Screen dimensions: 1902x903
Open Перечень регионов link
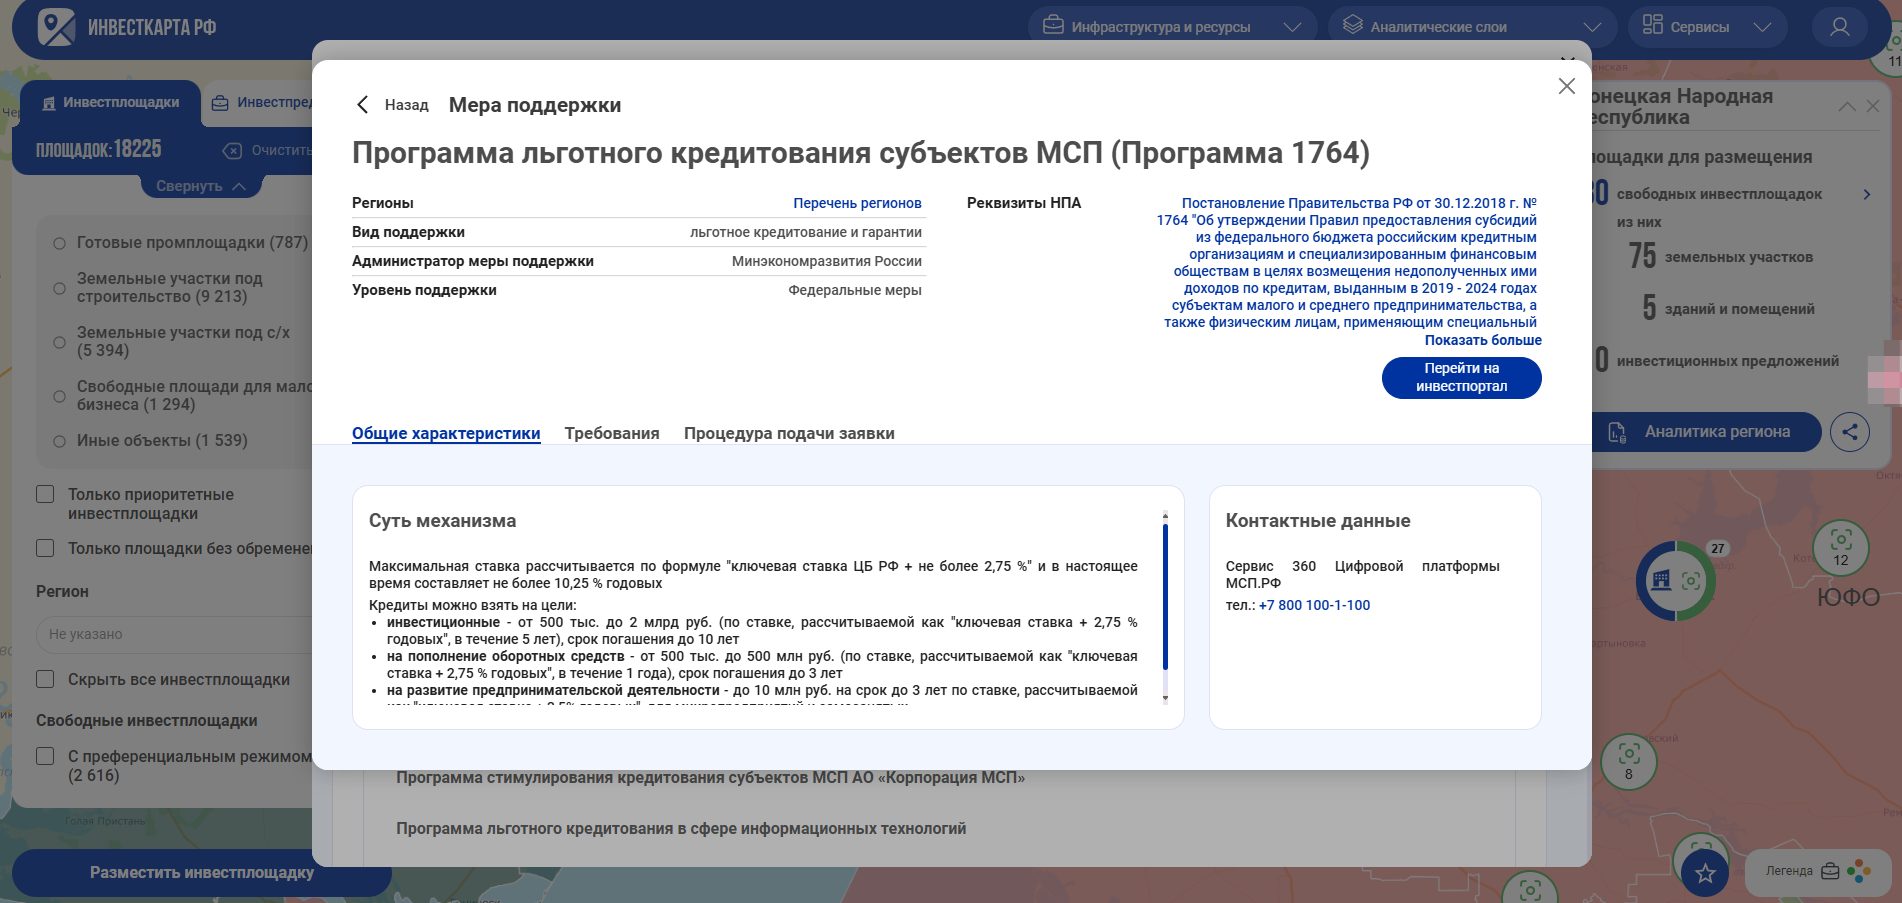coord(857,203)
